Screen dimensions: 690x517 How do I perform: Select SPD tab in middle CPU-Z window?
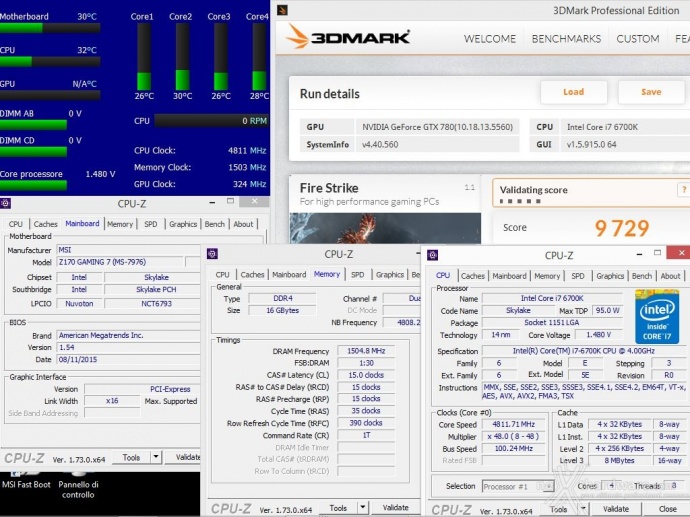(357, 275)
